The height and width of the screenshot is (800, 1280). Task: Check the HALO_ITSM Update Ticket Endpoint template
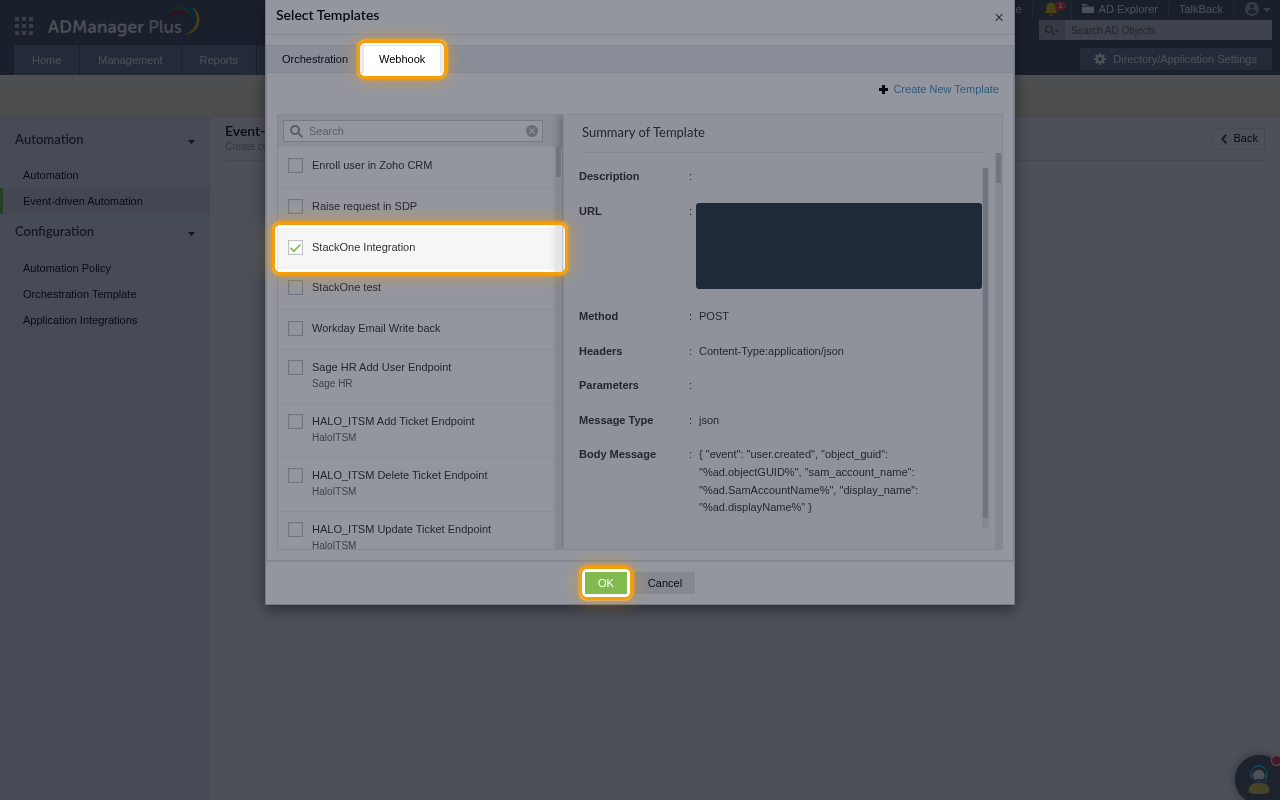(x=295, y=529)
